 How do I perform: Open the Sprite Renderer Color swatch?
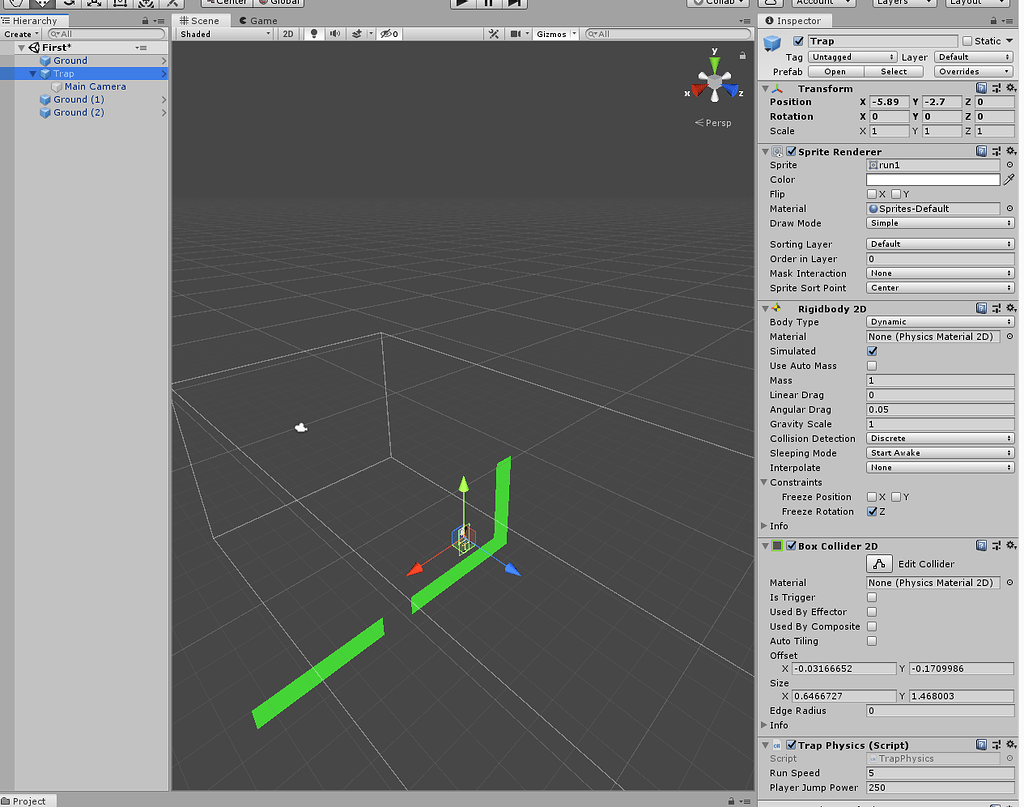click(x=932, y=179)
